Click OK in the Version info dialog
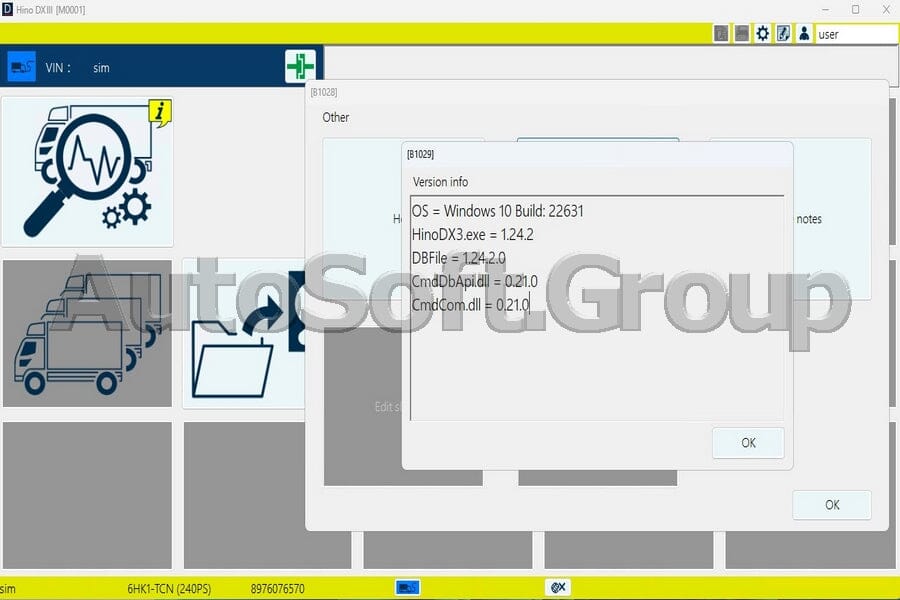This screenshot has width=900, height=600. pyautogui.click(x=748, y=443)
